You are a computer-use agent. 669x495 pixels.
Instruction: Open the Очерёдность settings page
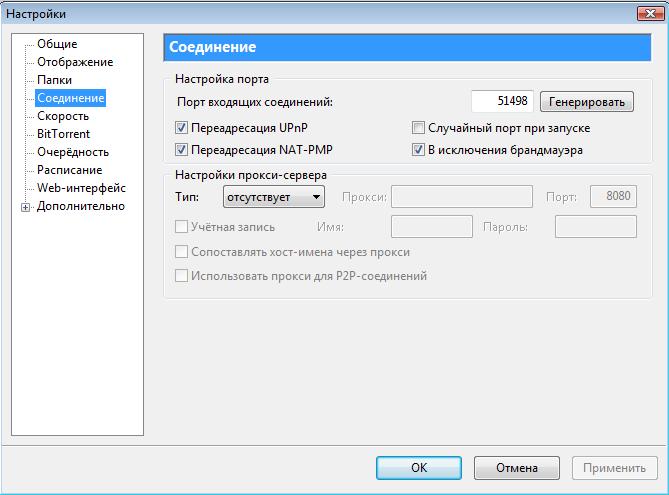click(x=73, y=152)
